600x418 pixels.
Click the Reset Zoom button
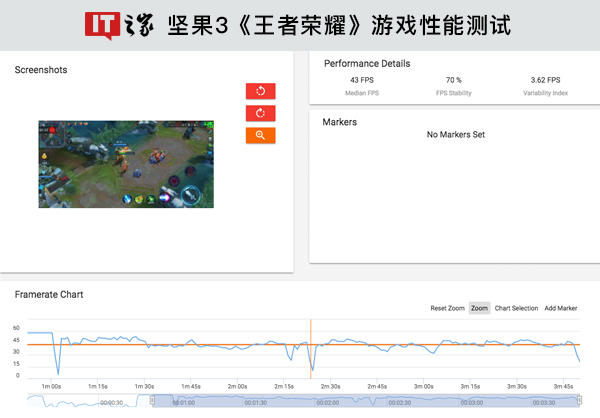[447, 308]
